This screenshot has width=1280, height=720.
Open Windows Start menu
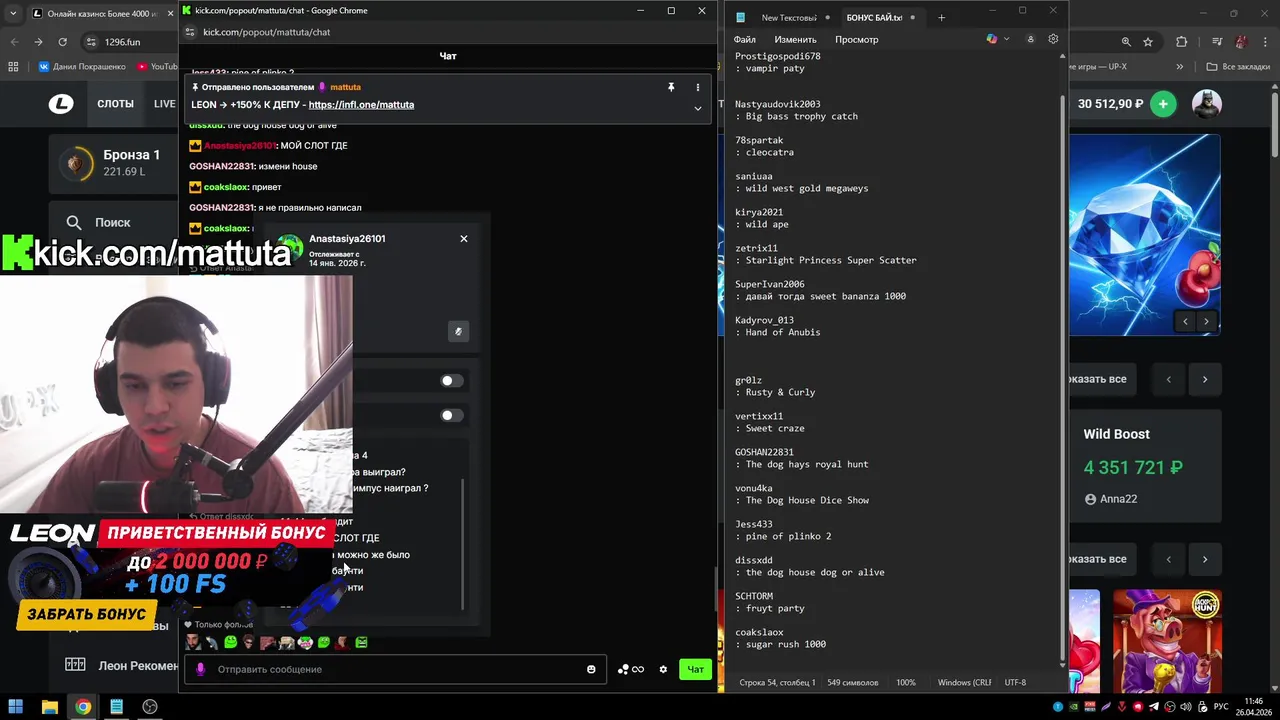pos(16,707)
